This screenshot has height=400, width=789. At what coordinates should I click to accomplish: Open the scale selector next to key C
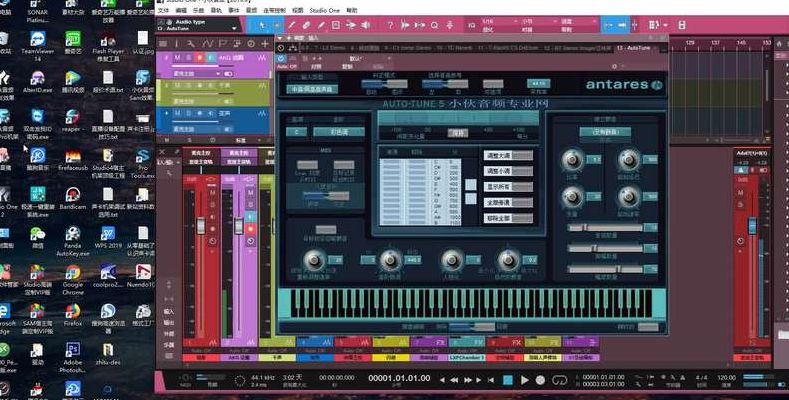point(339,132)
